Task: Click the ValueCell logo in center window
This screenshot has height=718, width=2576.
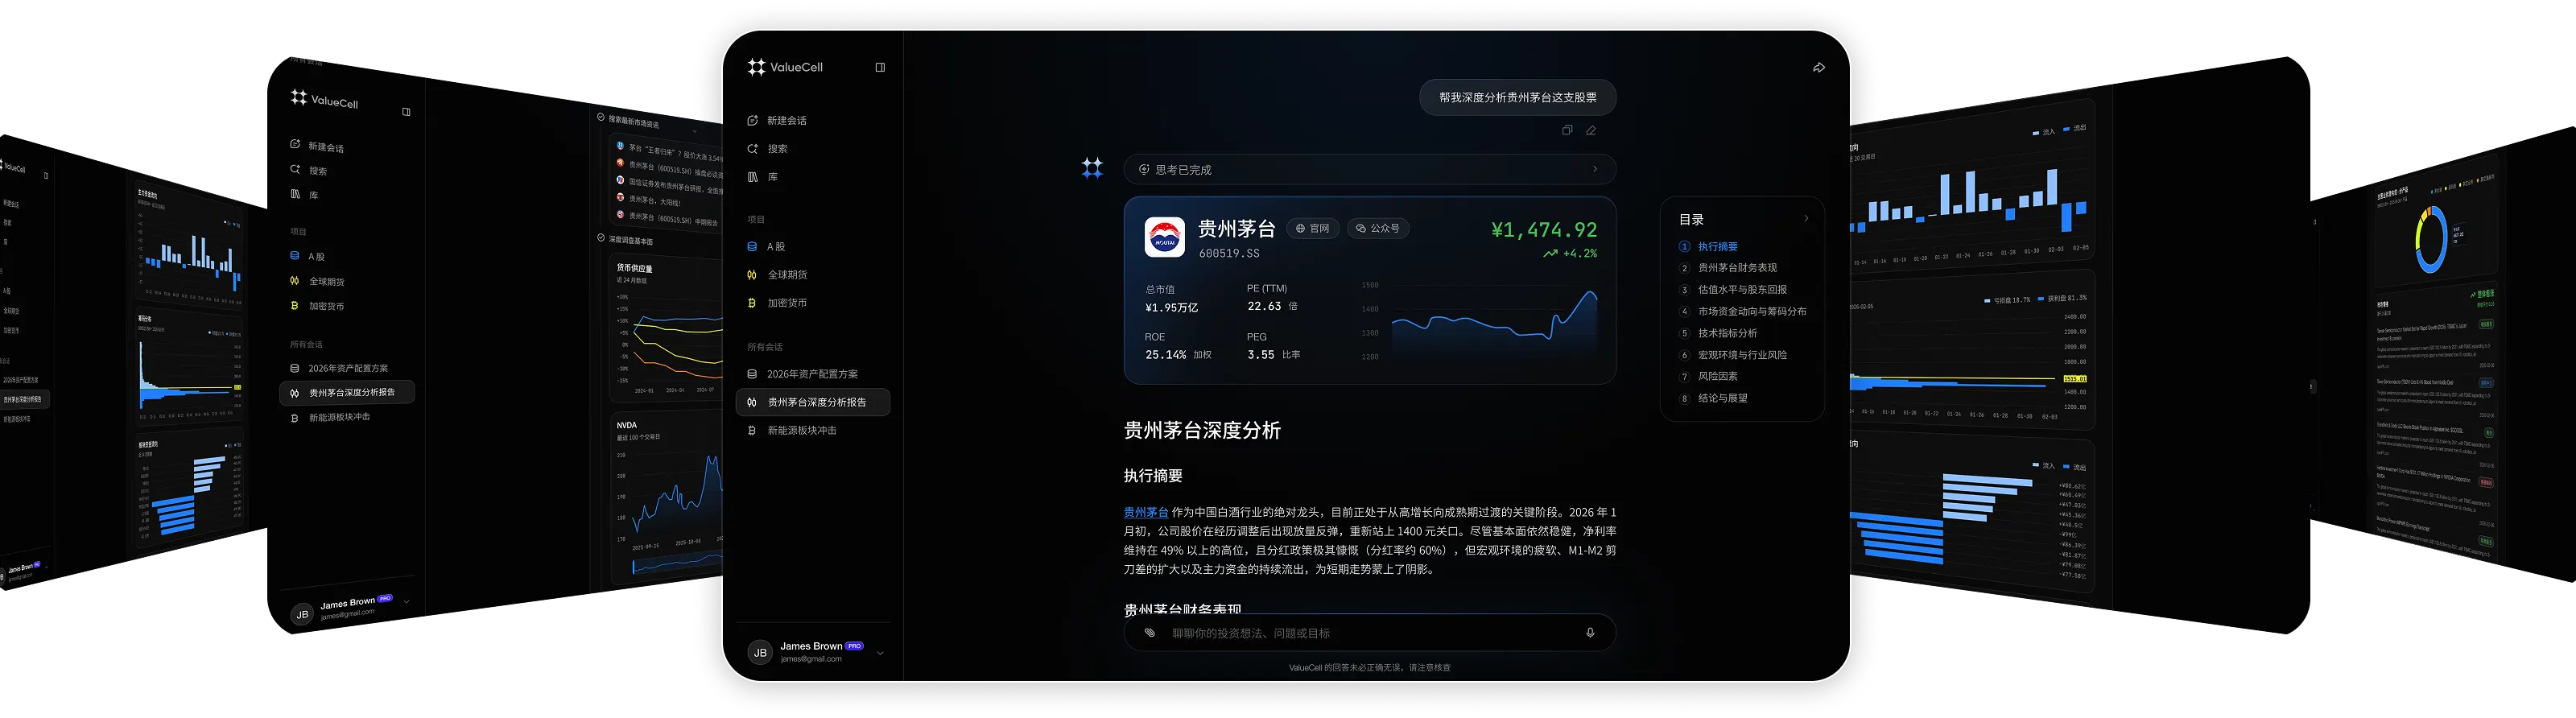Action: pyautogui.click(x=785, y=67)
